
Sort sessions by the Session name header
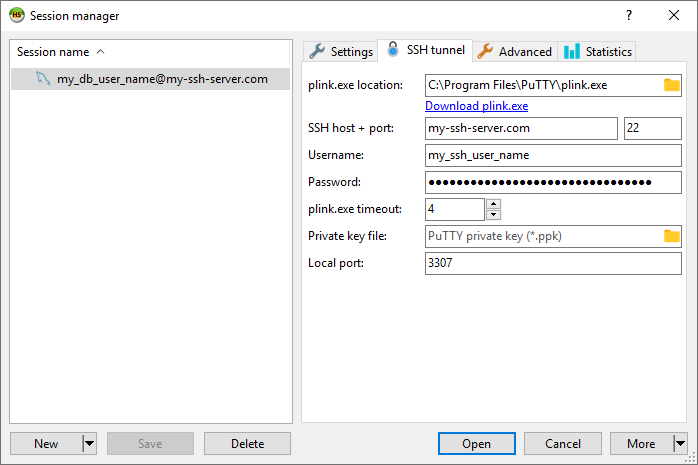150,52
